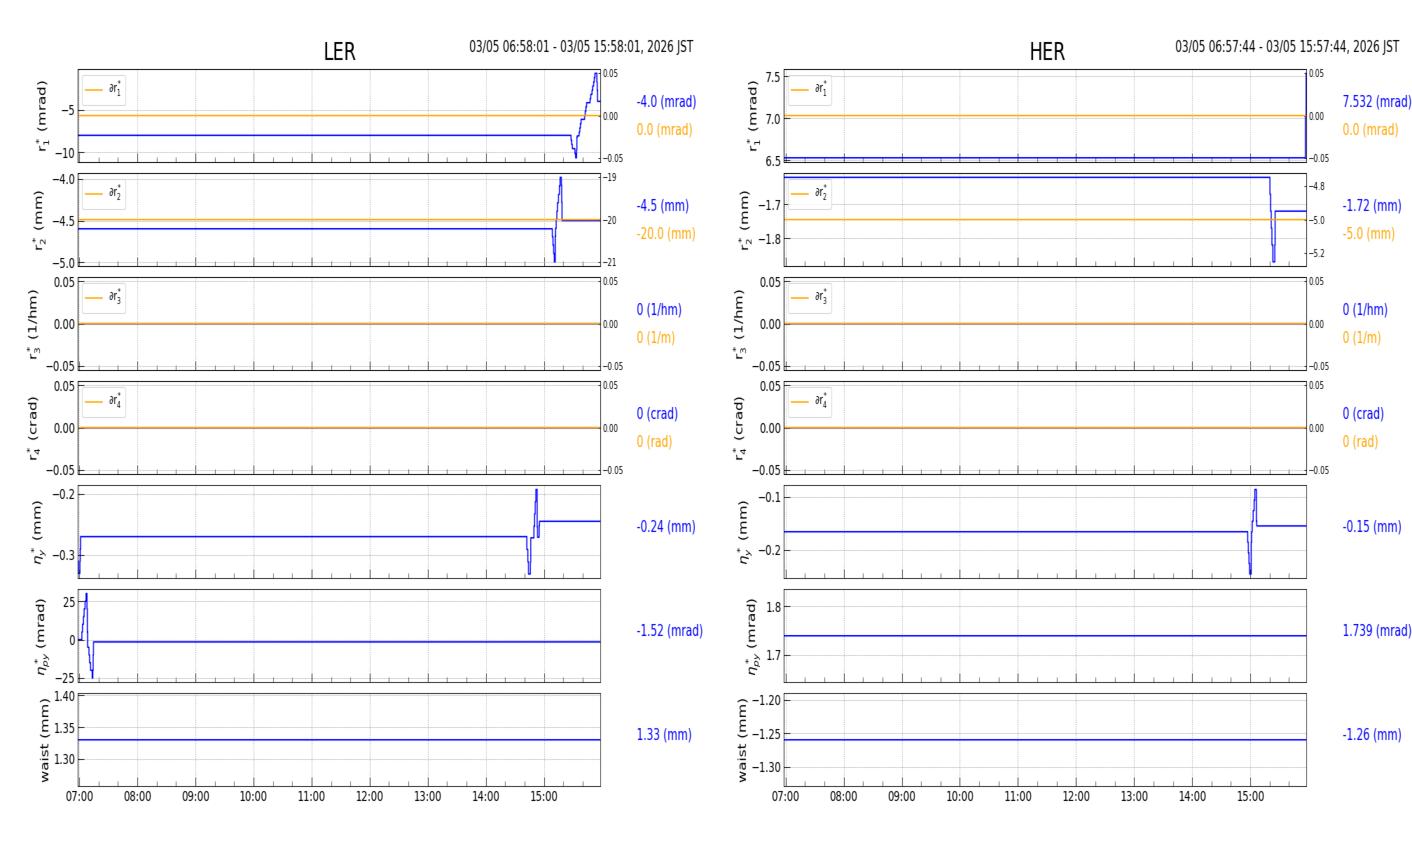The height and width of the screenshot is (864, 1412).
Task: Click the LER ηpy* (mrad) axis label
Action: [41, 636]
